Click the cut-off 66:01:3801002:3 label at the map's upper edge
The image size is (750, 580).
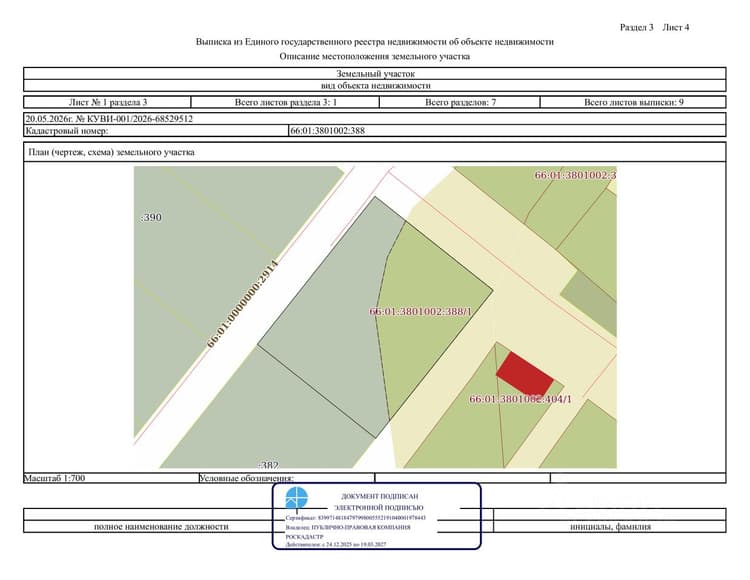575,175
